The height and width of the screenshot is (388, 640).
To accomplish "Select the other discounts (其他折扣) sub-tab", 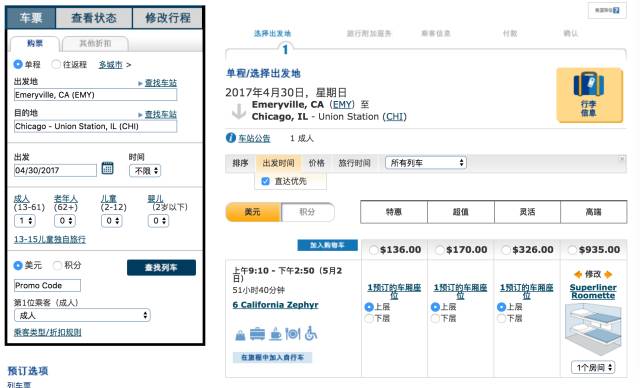I will pos(95,44).
